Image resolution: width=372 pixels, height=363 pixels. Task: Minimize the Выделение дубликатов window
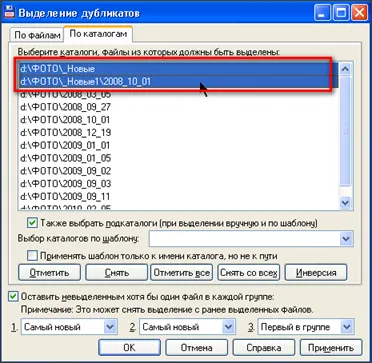[x=323, y=13]
